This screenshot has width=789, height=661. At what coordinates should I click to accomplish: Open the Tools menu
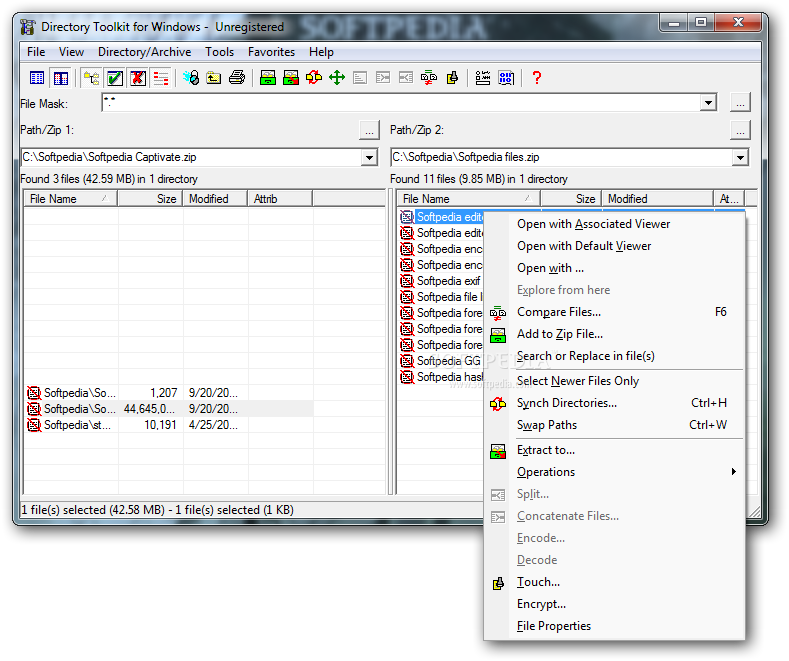point(219,52)
